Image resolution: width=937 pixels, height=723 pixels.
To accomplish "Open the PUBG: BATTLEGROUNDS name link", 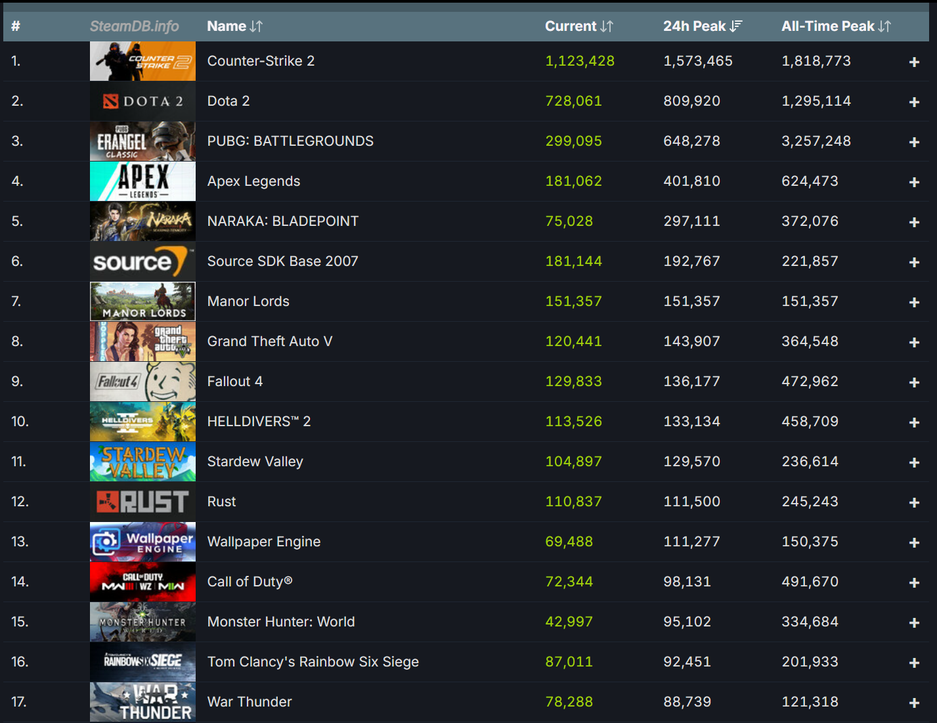I will tap(290, 141).
